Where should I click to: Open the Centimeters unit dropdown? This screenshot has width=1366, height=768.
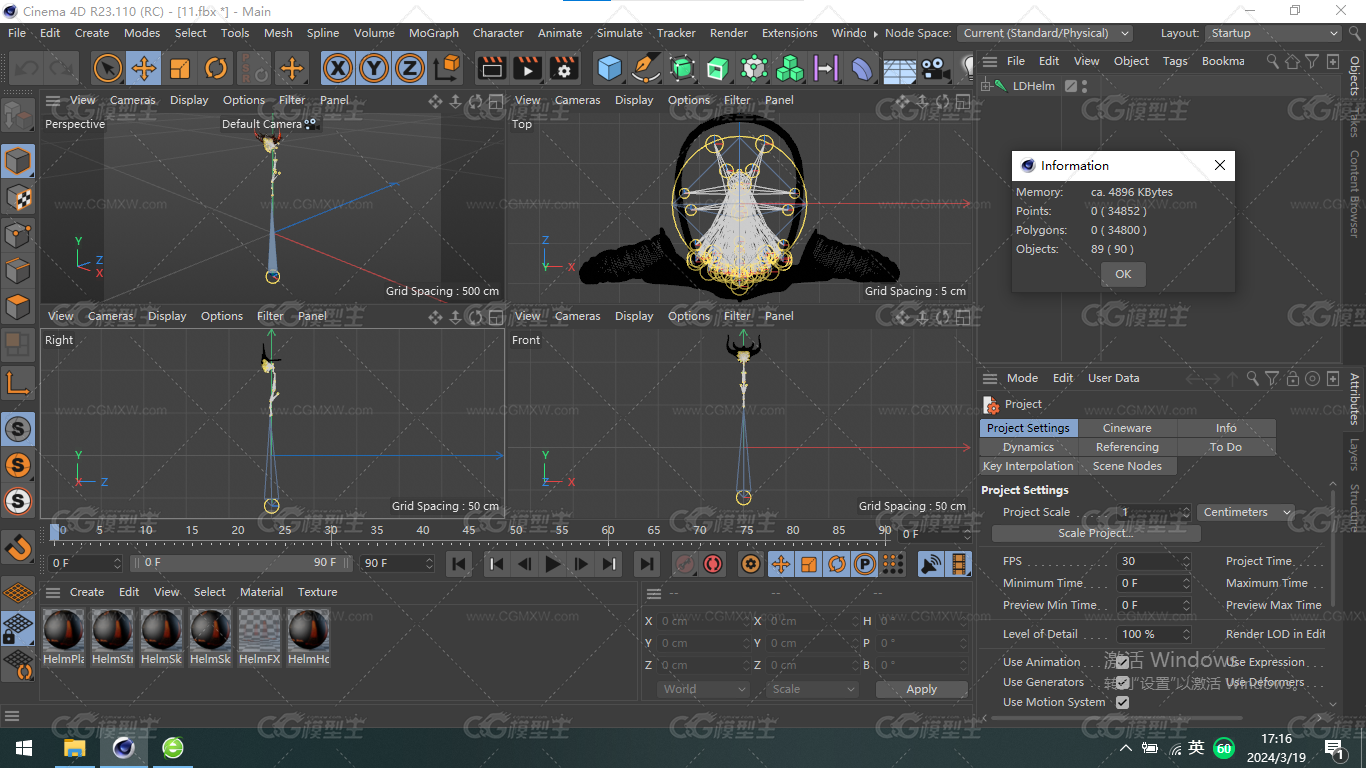[1246, 512]
